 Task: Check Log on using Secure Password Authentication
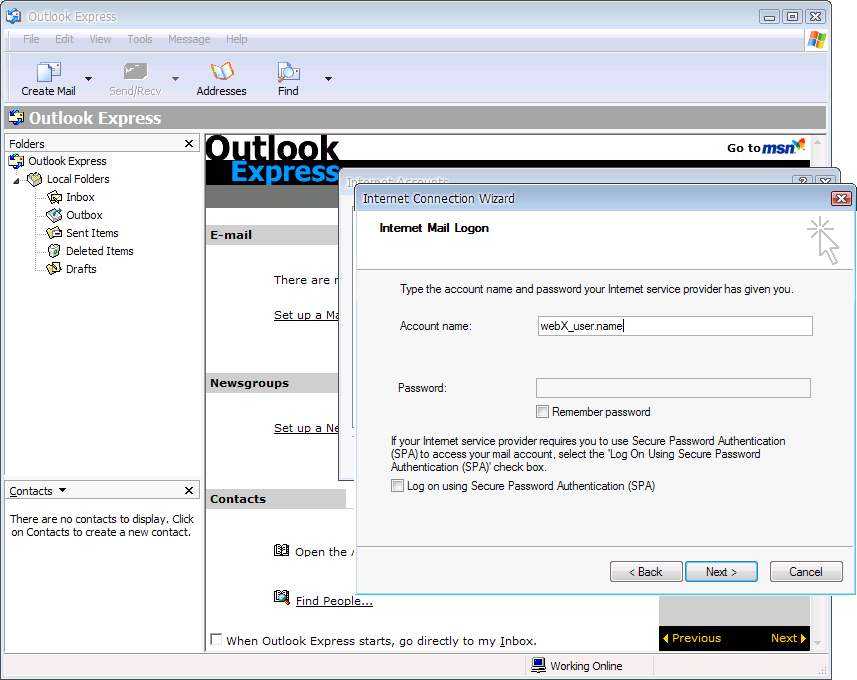coord(398,486)
